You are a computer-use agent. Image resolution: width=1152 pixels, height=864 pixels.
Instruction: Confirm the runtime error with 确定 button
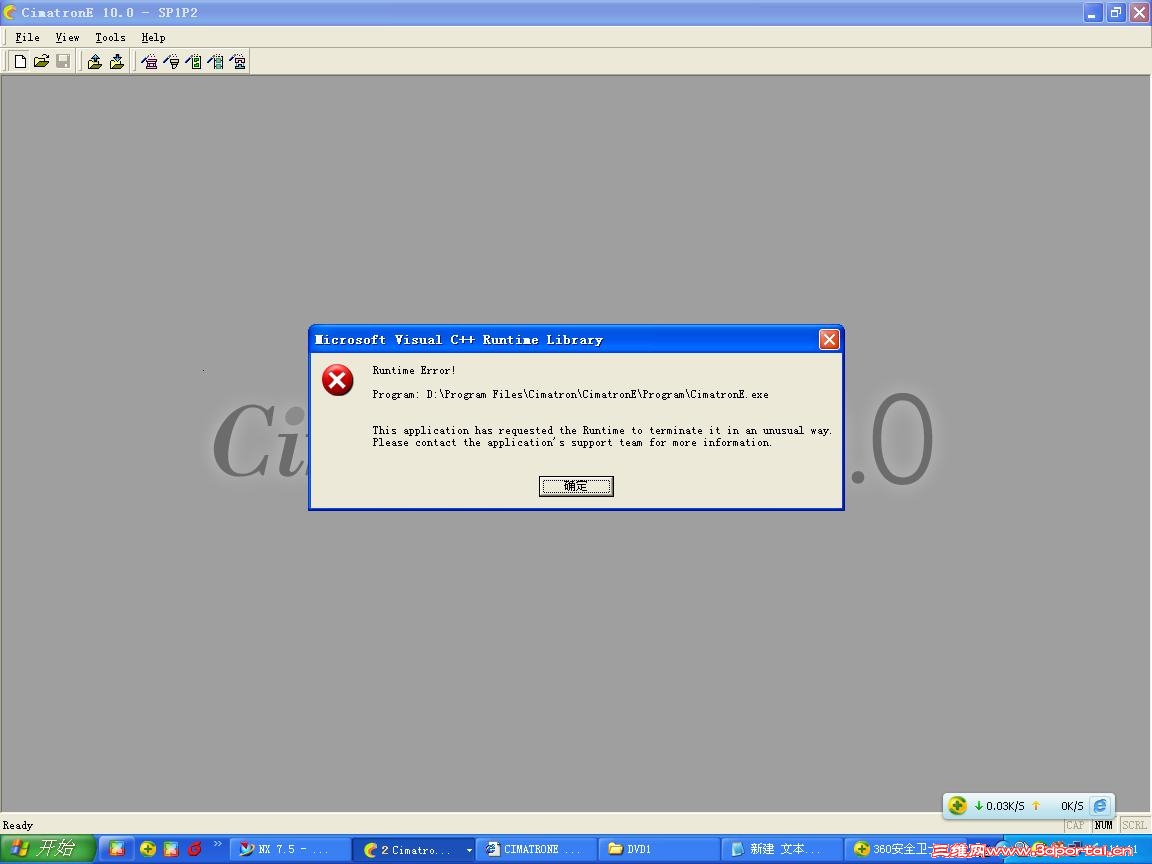(x=576, y=486)
